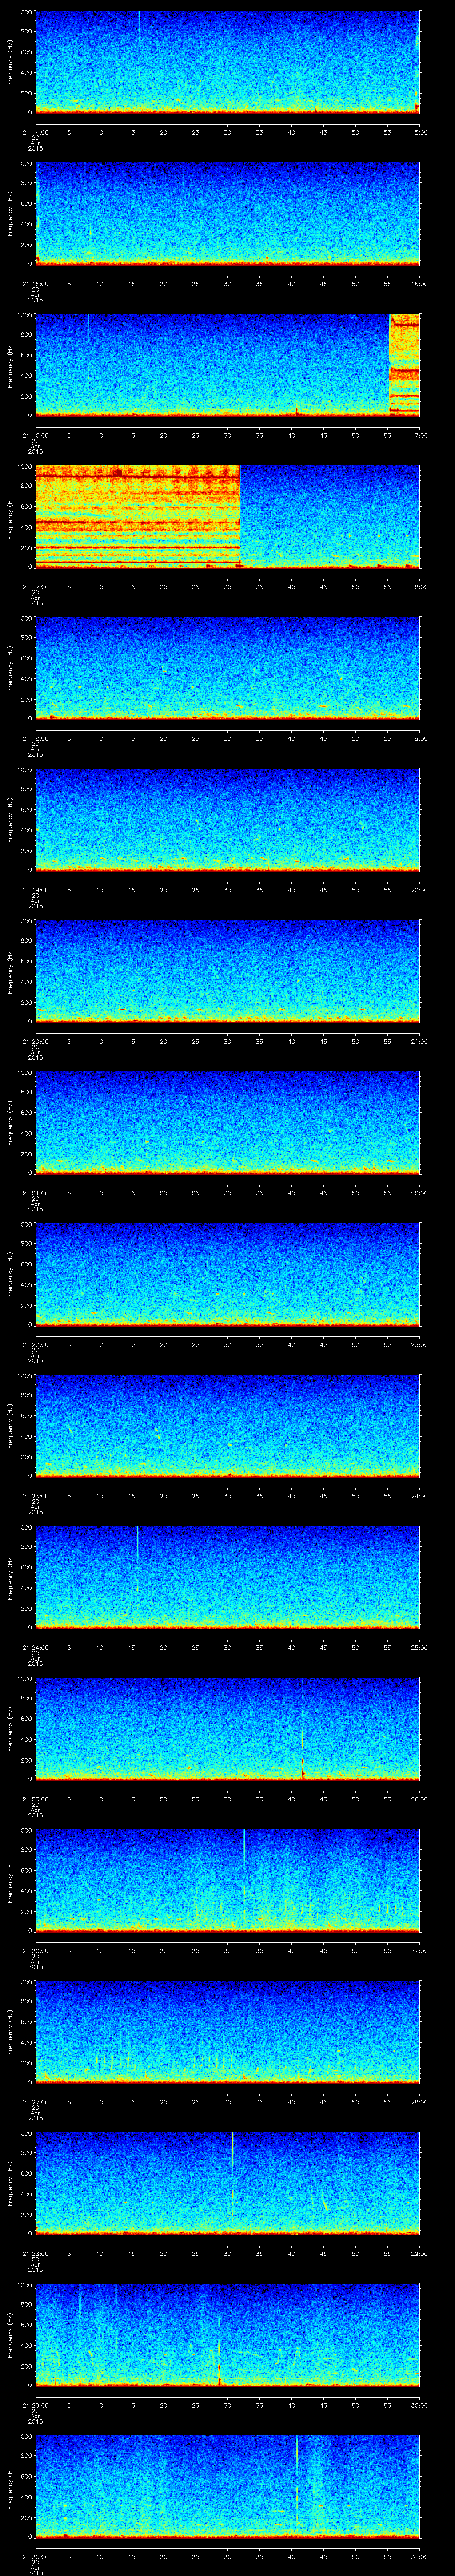Viewport: 455px width, 2576px height.
Task: Select the spectrogram panel starting at 21:18:00
Action: click(x=227, y=668)
